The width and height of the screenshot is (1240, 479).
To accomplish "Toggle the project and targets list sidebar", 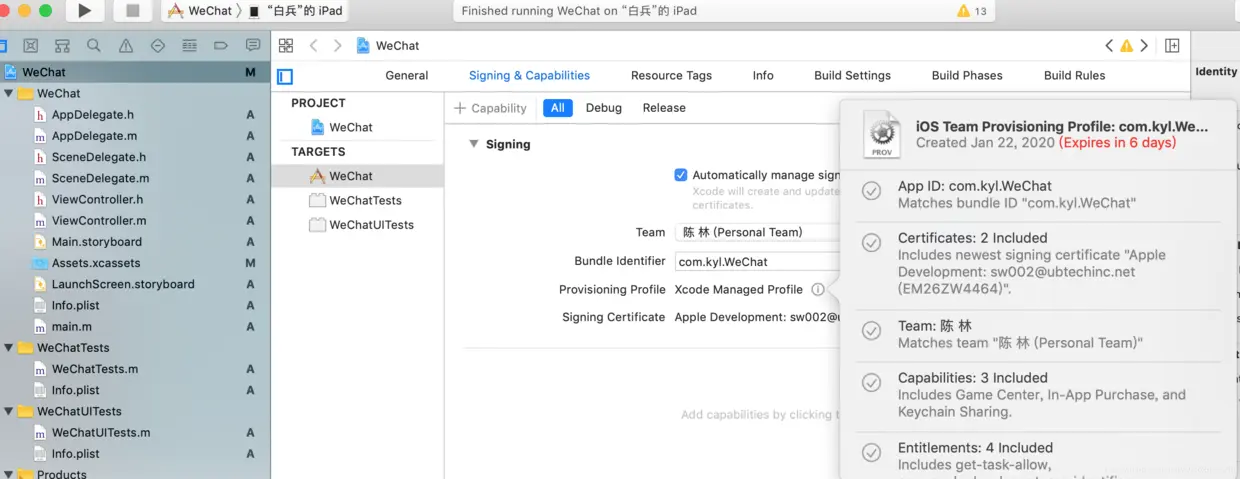I will pos(285,76).
